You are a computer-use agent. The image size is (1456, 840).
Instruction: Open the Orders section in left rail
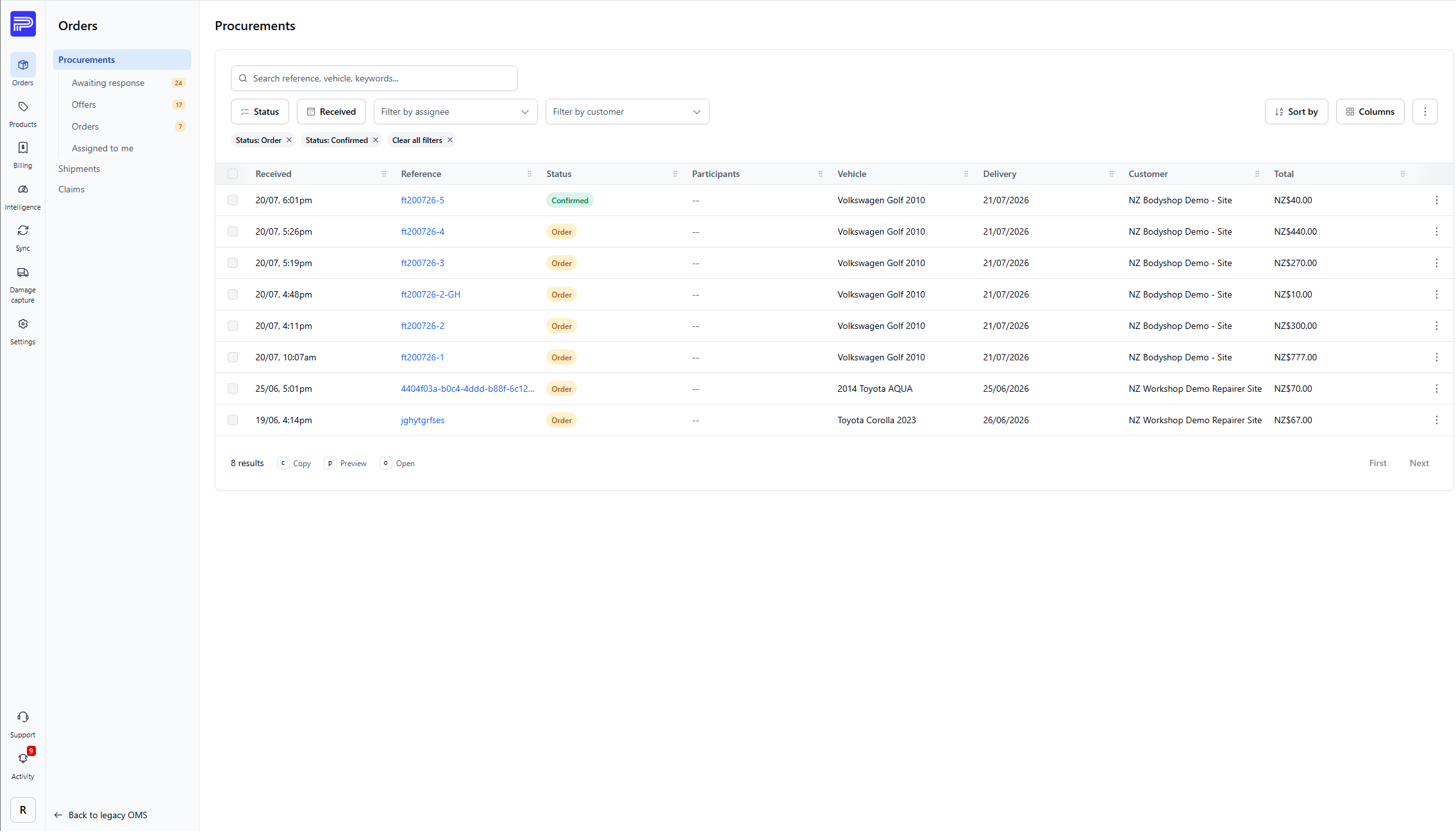[23, 70]
